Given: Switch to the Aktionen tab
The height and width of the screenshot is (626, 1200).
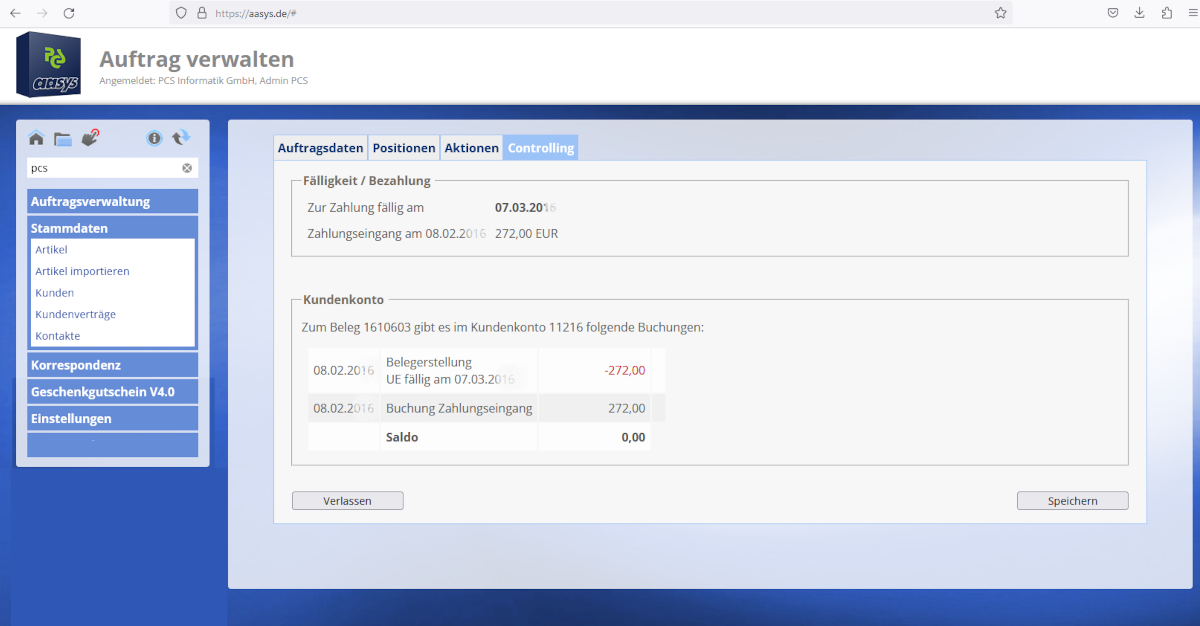Looking at the screenshot, I should pos(471,148).
